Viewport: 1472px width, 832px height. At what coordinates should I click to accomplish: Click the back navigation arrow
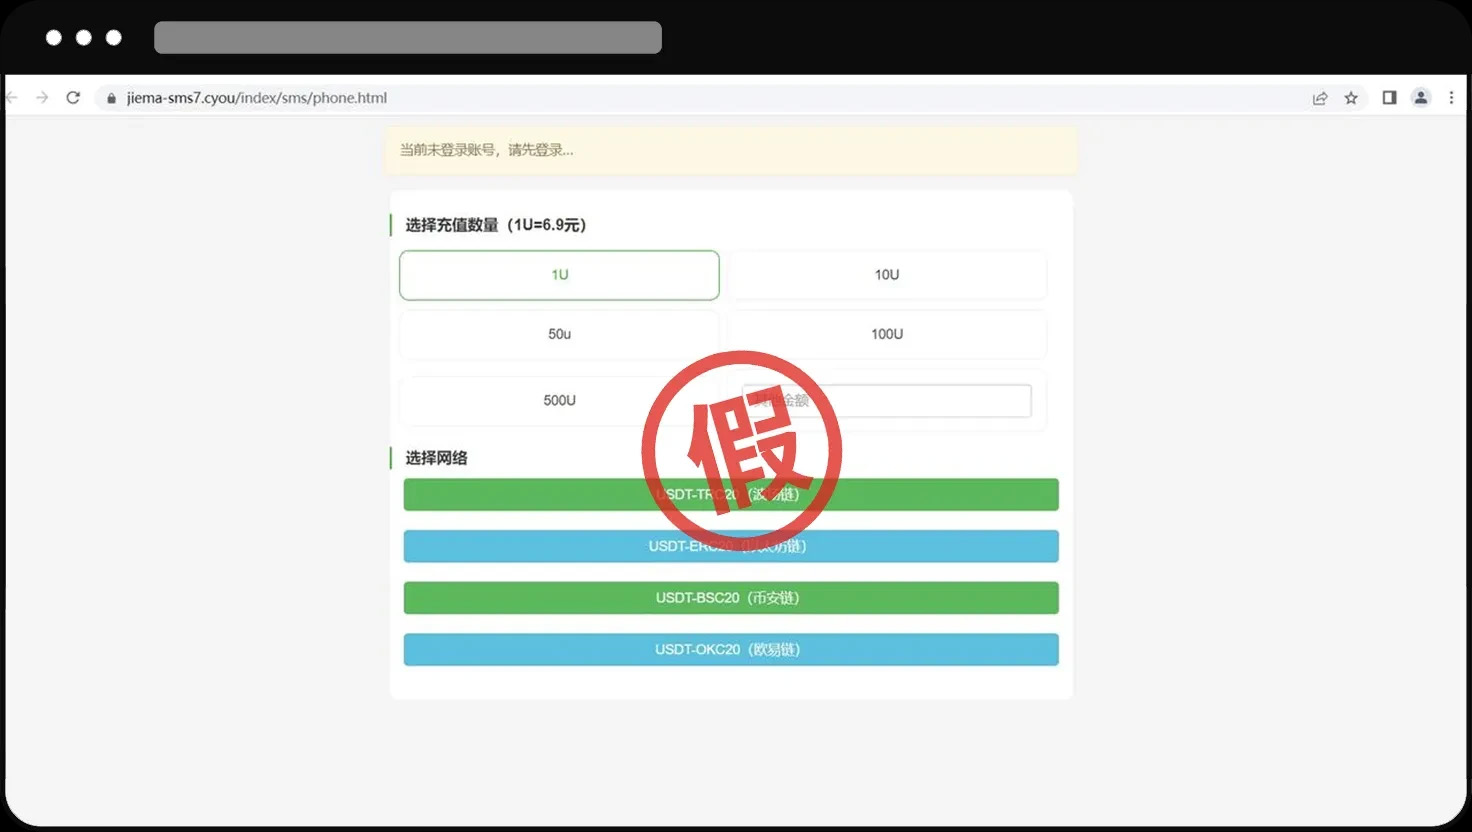10,97
